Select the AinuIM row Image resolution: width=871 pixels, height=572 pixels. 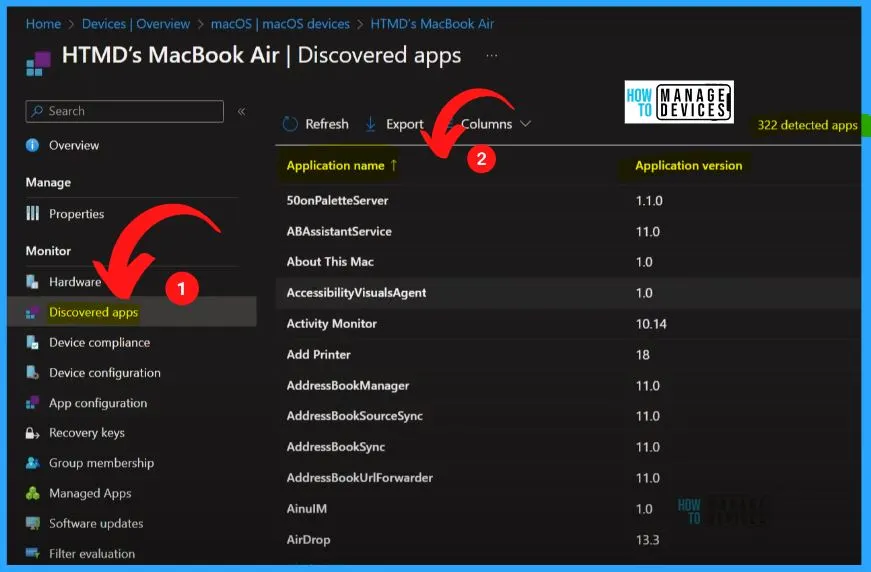click(568, 509)
